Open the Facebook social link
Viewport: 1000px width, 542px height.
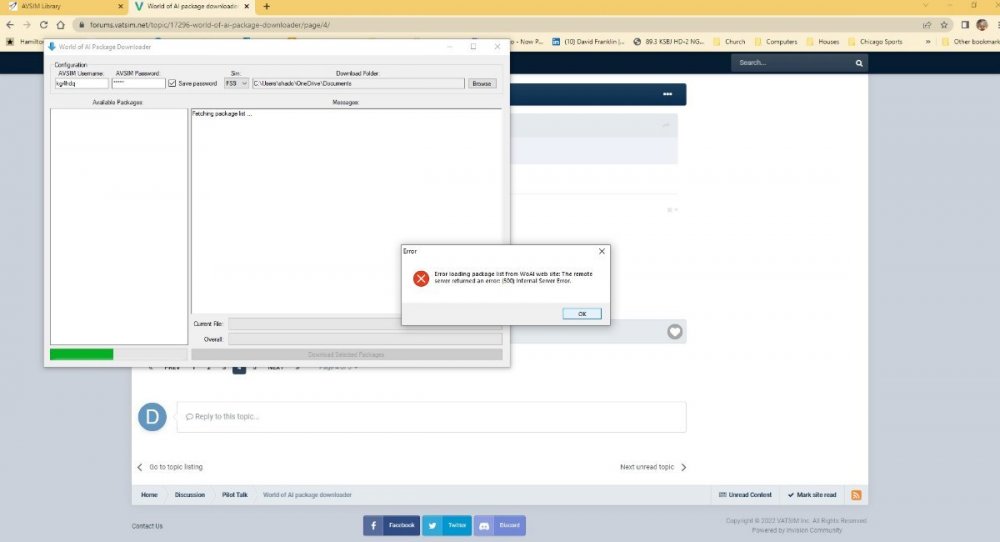pyautogui.click(x=389, y=525)
